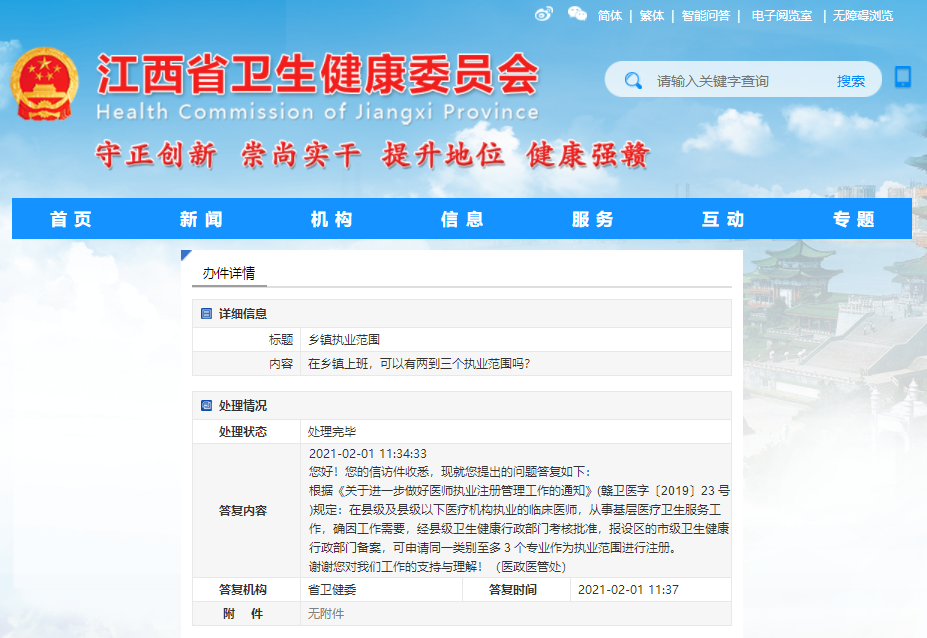
Task: Switch to 繁体 traditional Chinese
Action: [652, 16]
